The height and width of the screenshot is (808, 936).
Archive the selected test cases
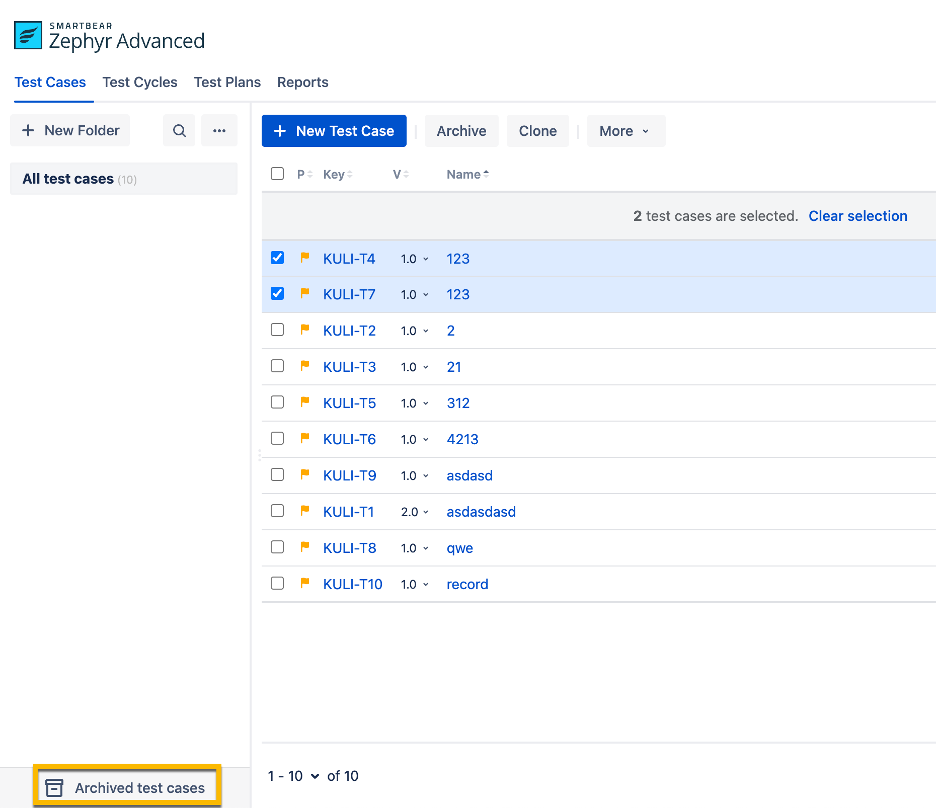461,130
